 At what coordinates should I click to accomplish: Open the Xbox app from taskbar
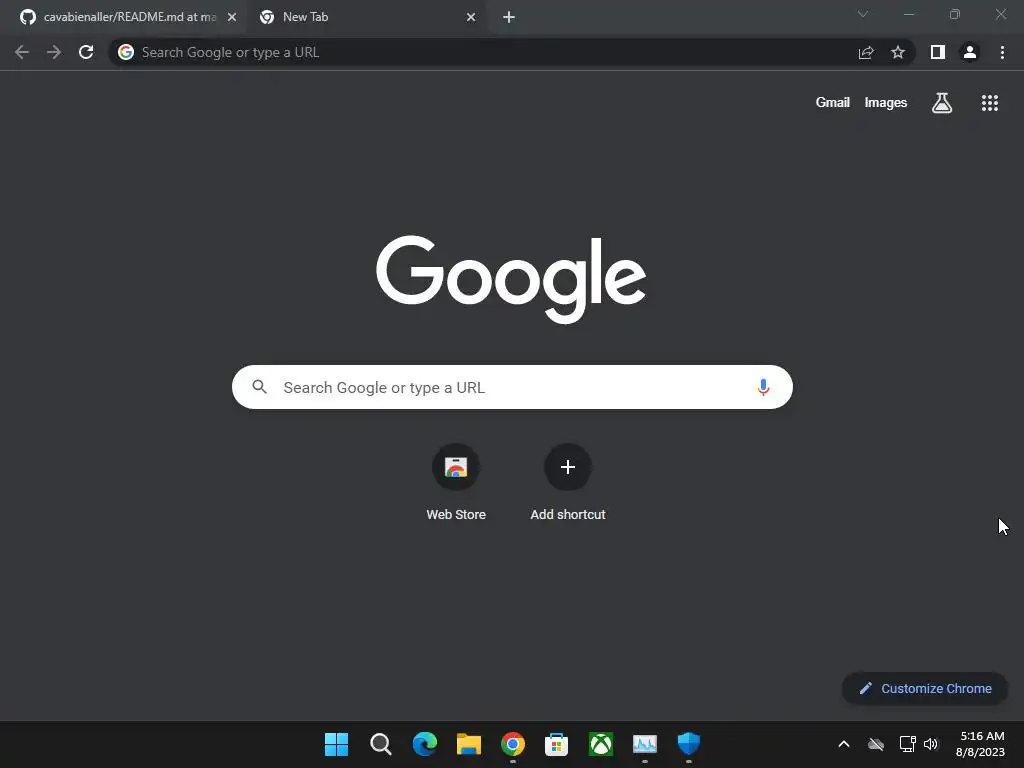[601, 744]
